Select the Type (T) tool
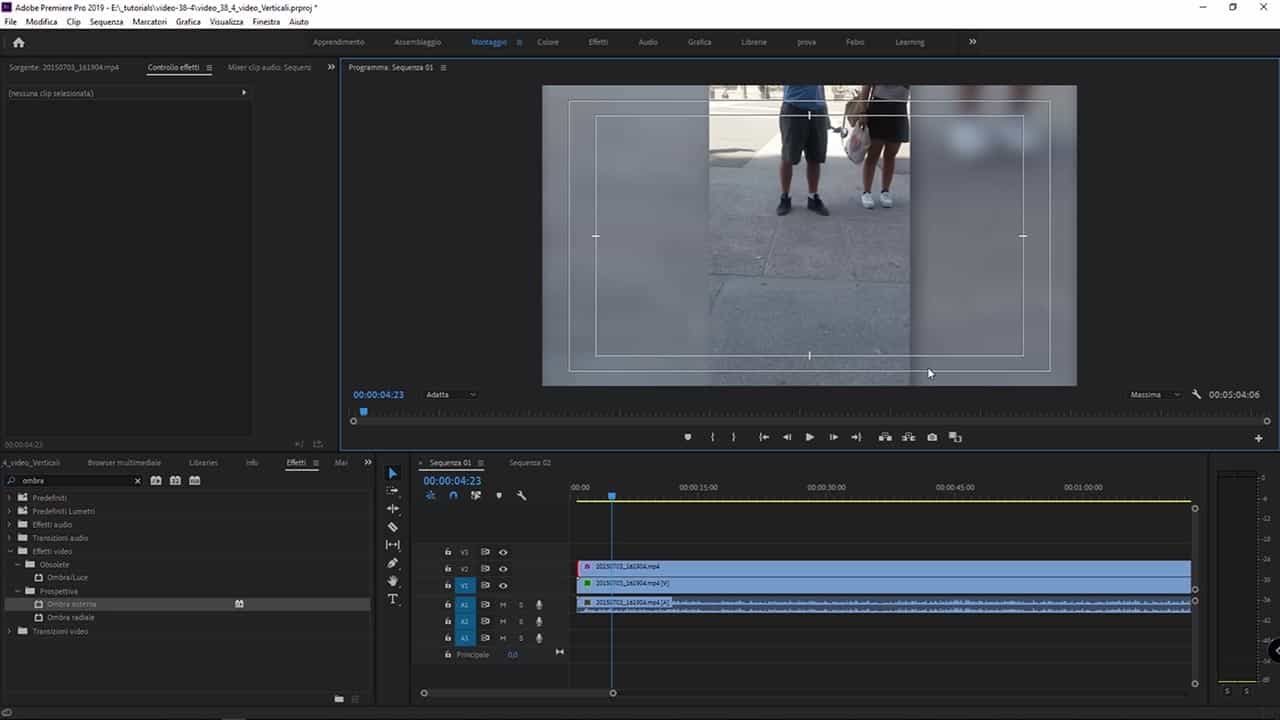Image resolution: width=1280 pixels, height=720 pixels. click(x=393, y=599)
